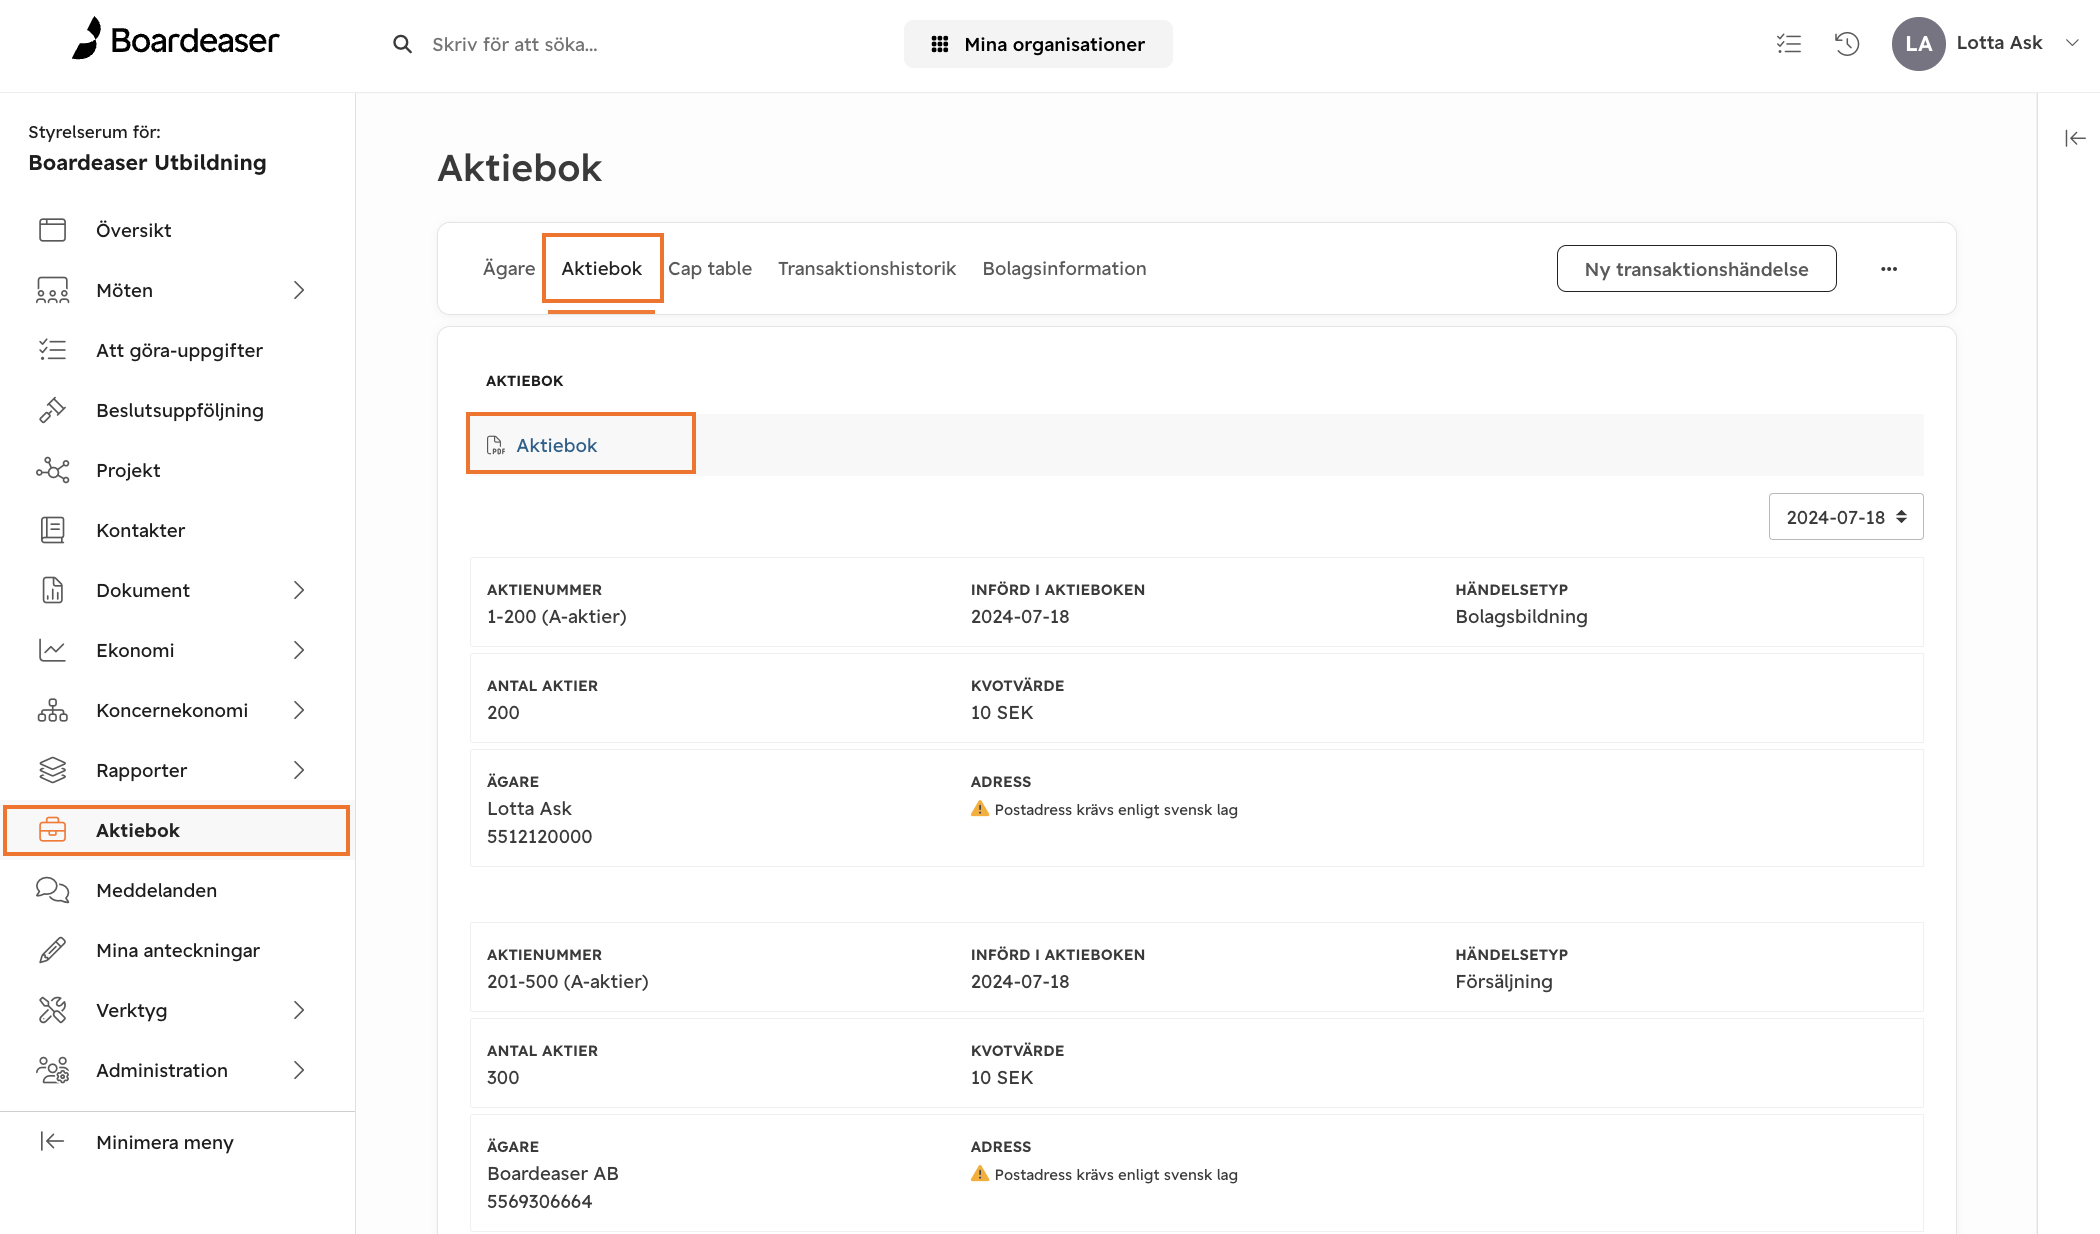Open the Transaktionshistorik tab
The width and height of the screenshot is (2100, 1234).
[x=866, y=268]
